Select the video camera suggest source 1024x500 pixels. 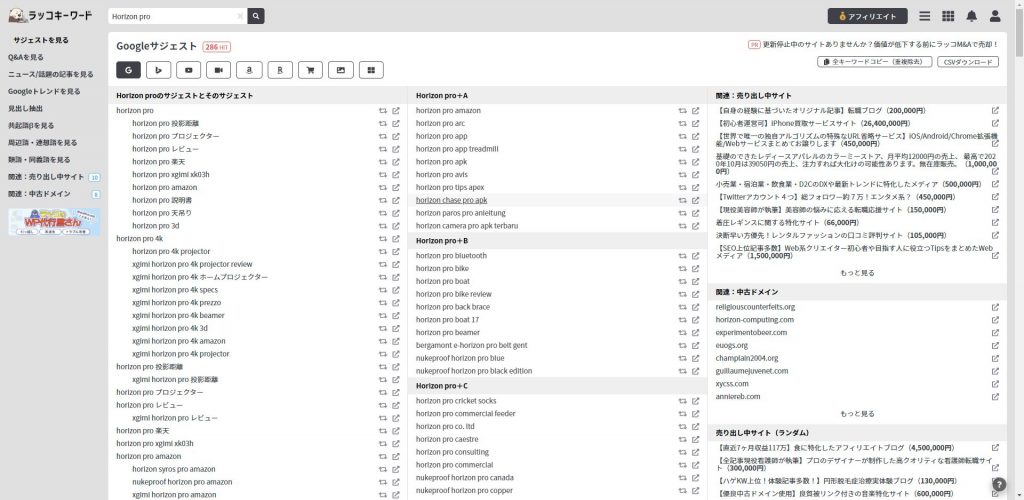(219, 70)
